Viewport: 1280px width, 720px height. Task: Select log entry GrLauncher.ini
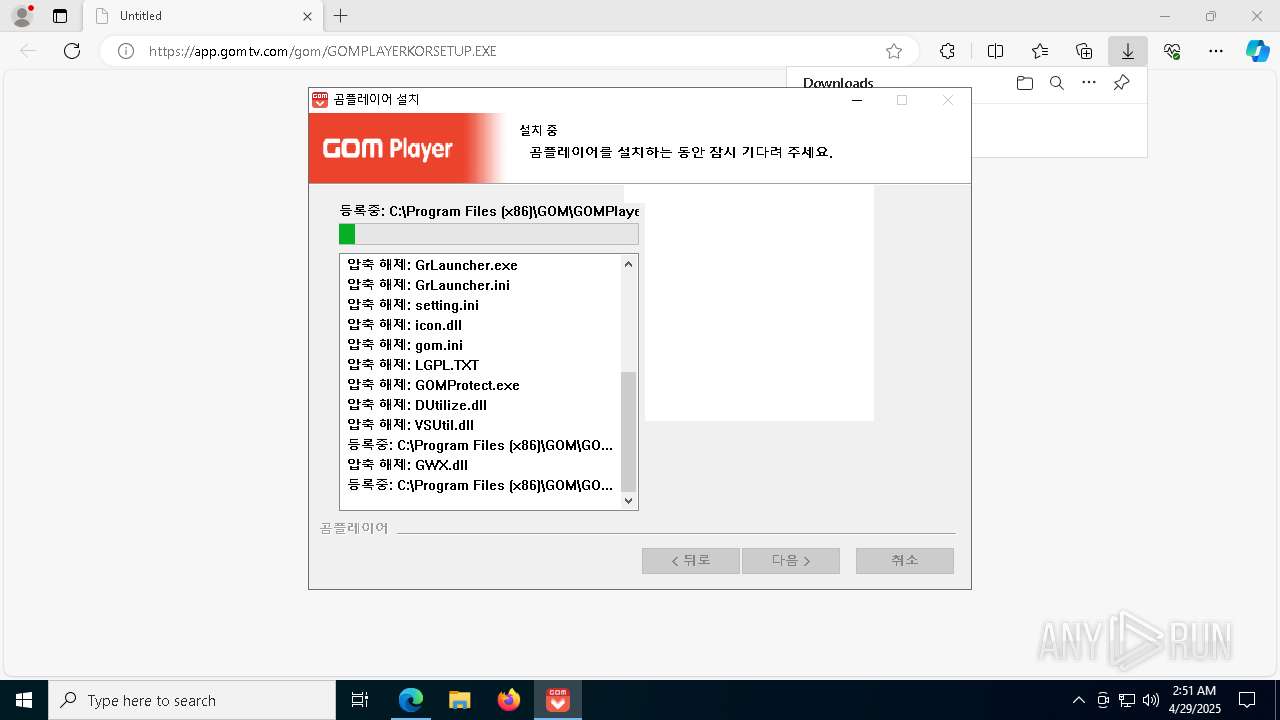pyautogui.click(x=428, y=285)
